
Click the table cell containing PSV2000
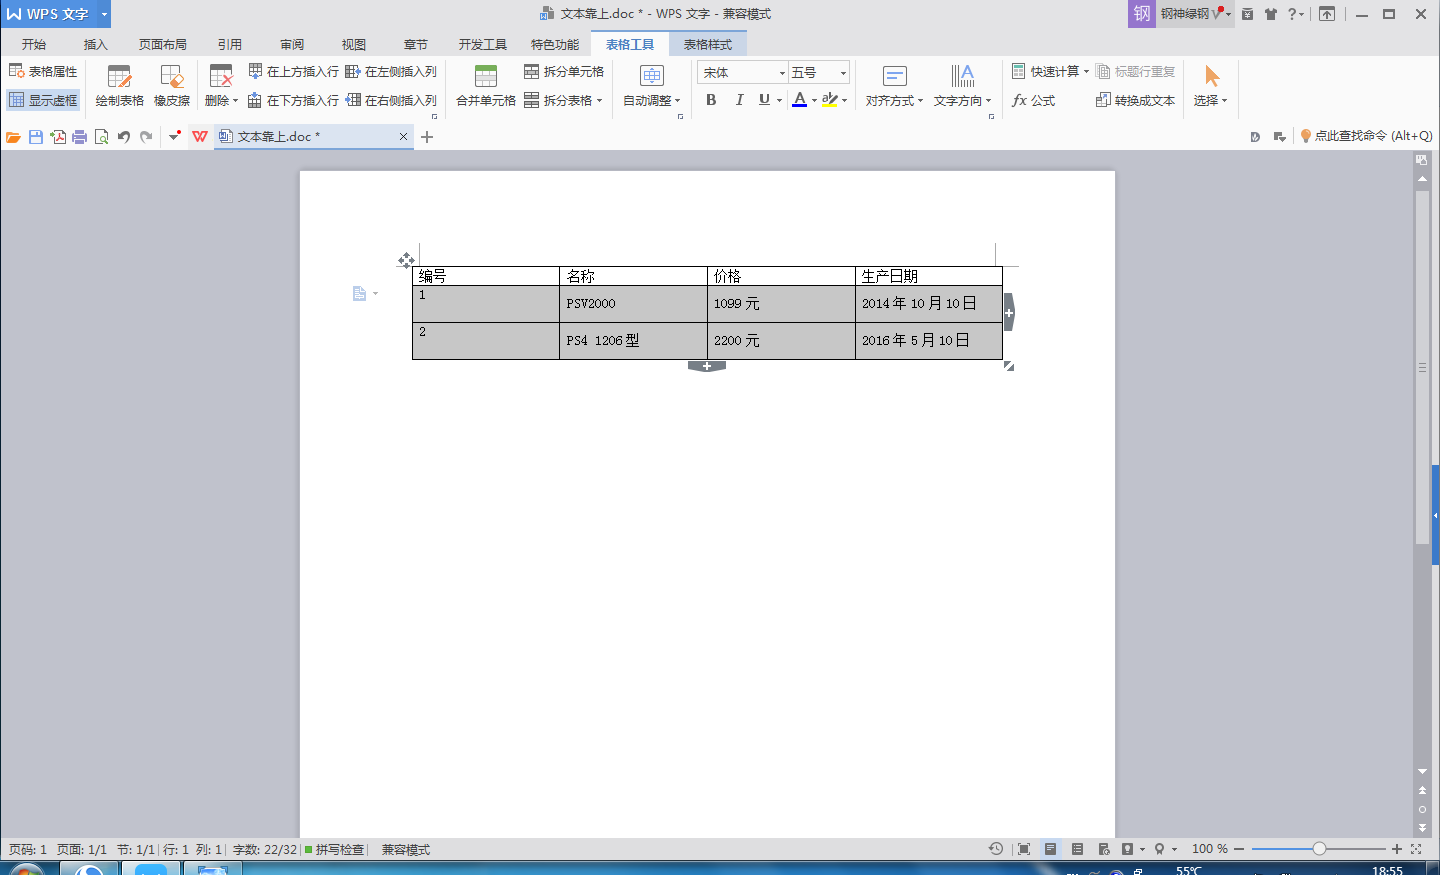tap(633, 304)
